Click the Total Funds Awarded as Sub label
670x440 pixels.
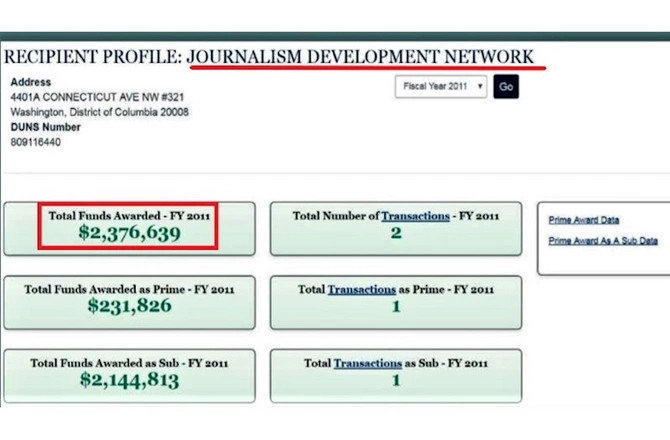(x=129, y=364)
